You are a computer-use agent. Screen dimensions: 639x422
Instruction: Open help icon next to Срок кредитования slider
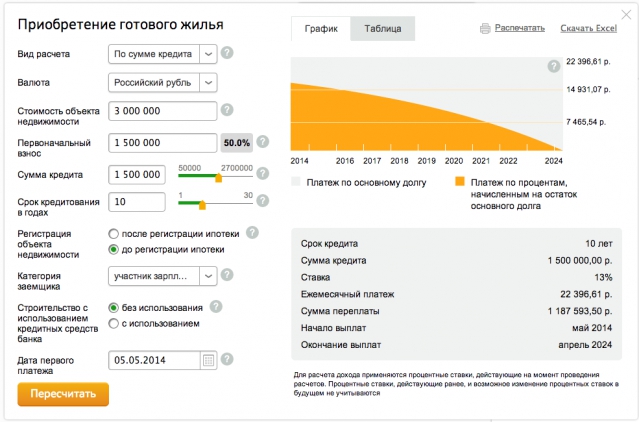pos(263,200)
